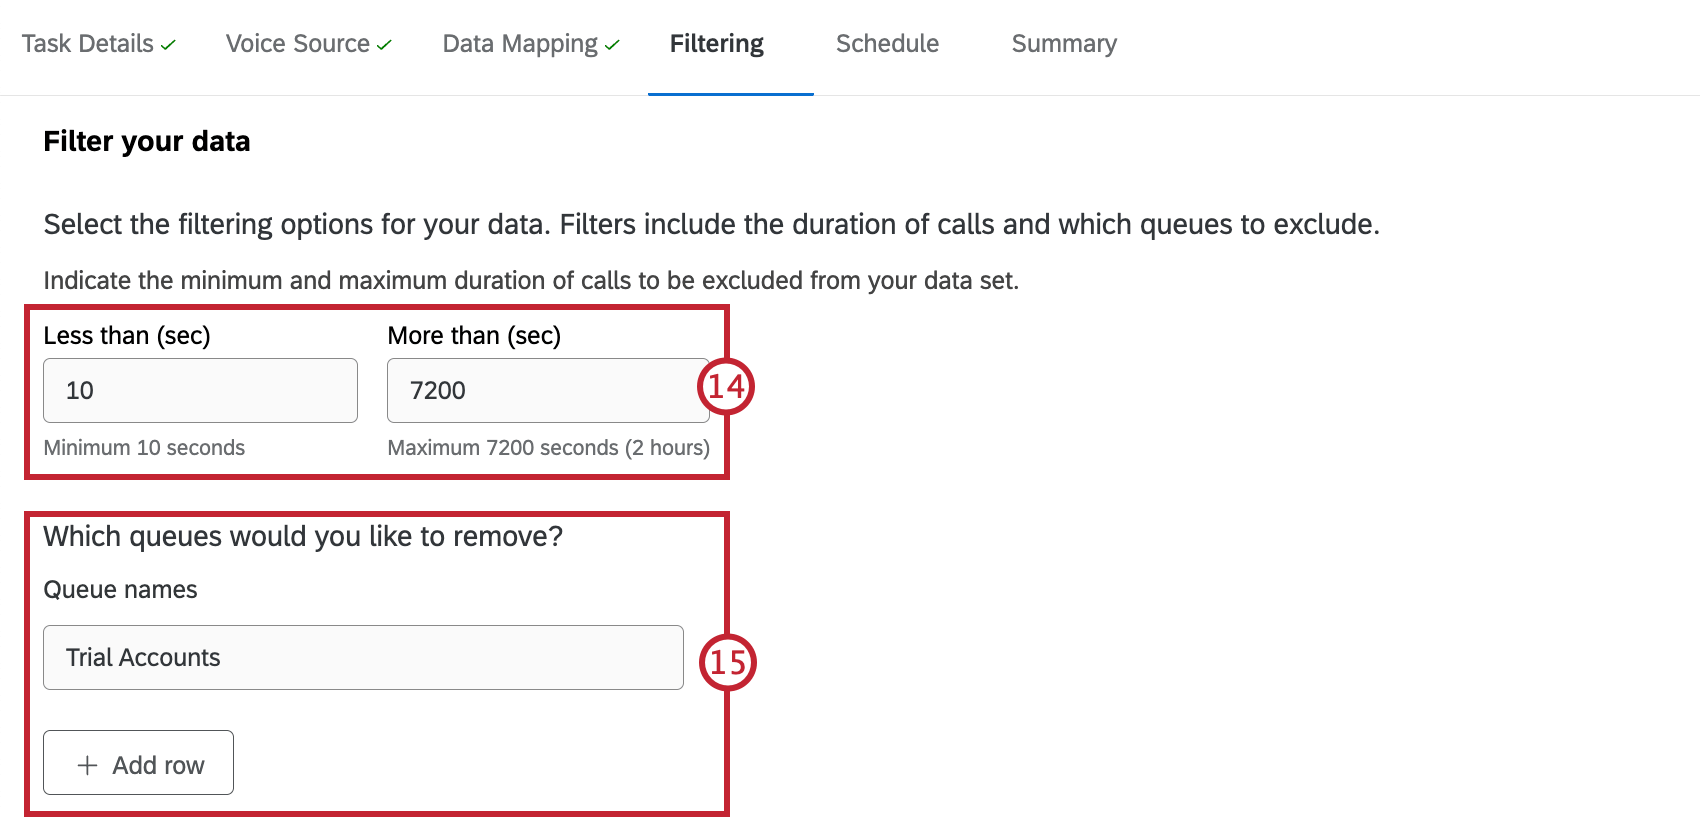Click the green checkmark beside Voice Source
Viewport: 1700px width, 818px height.
[385, 42]
